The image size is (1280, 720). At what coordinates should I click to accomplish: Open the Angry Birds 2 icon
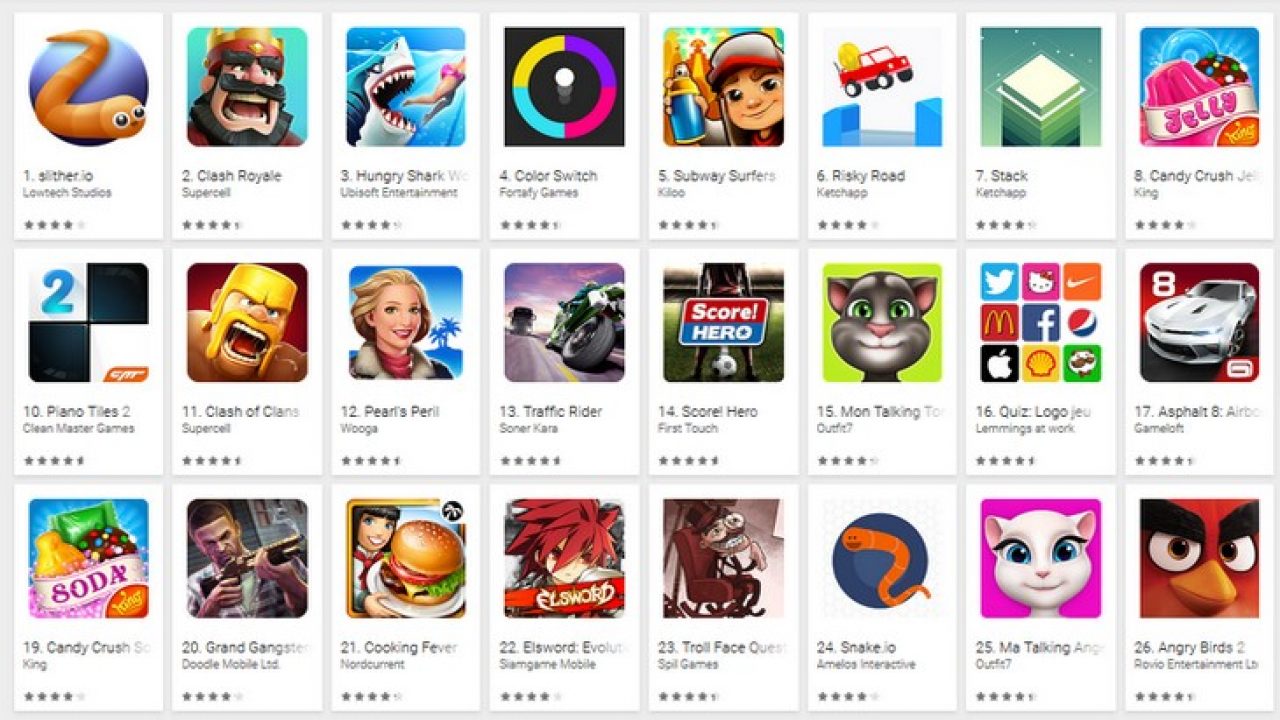pyautogui.click(x=1200, y=559)
